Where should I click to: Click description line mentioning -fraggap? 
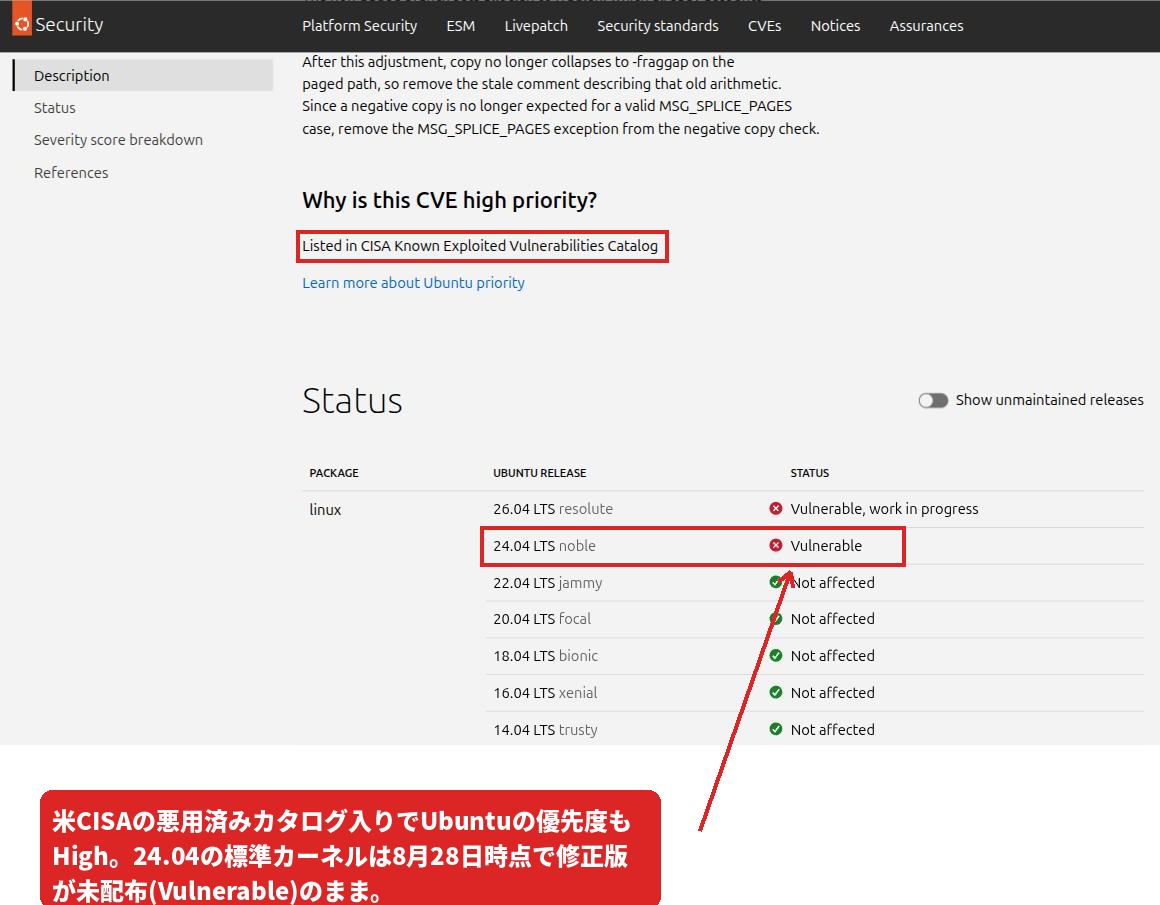point(518,62)
